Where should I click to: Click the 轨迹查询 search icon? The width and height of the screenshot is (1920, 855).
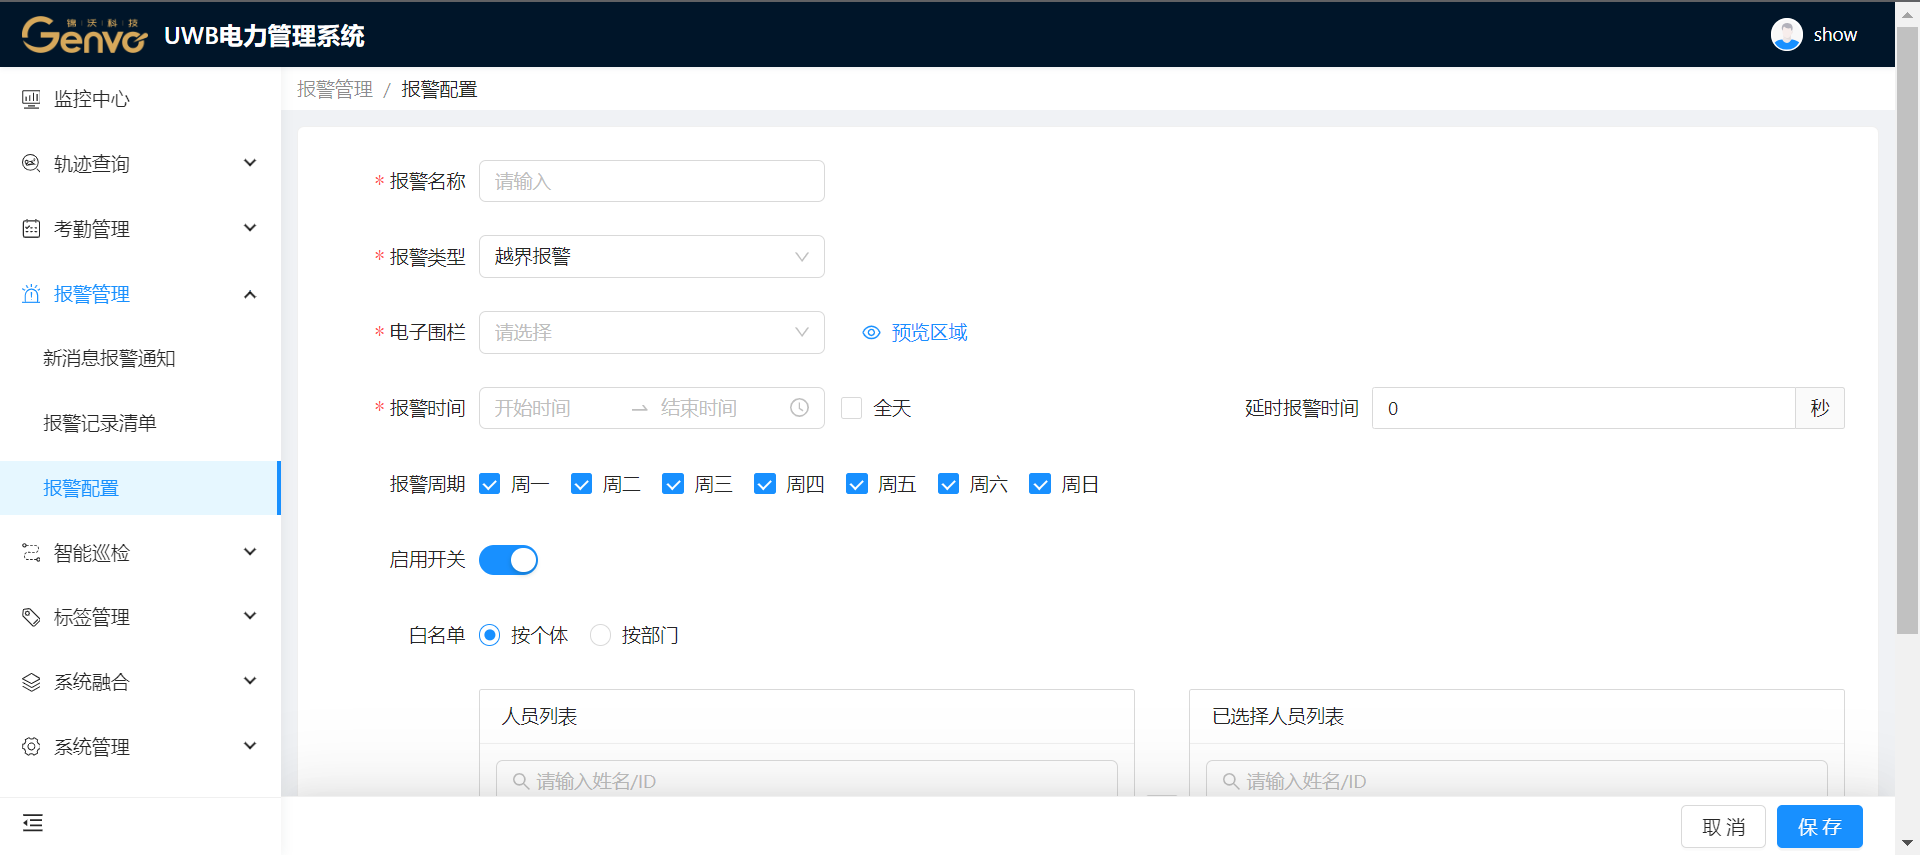pyautogui.click(x=31, y=163)
